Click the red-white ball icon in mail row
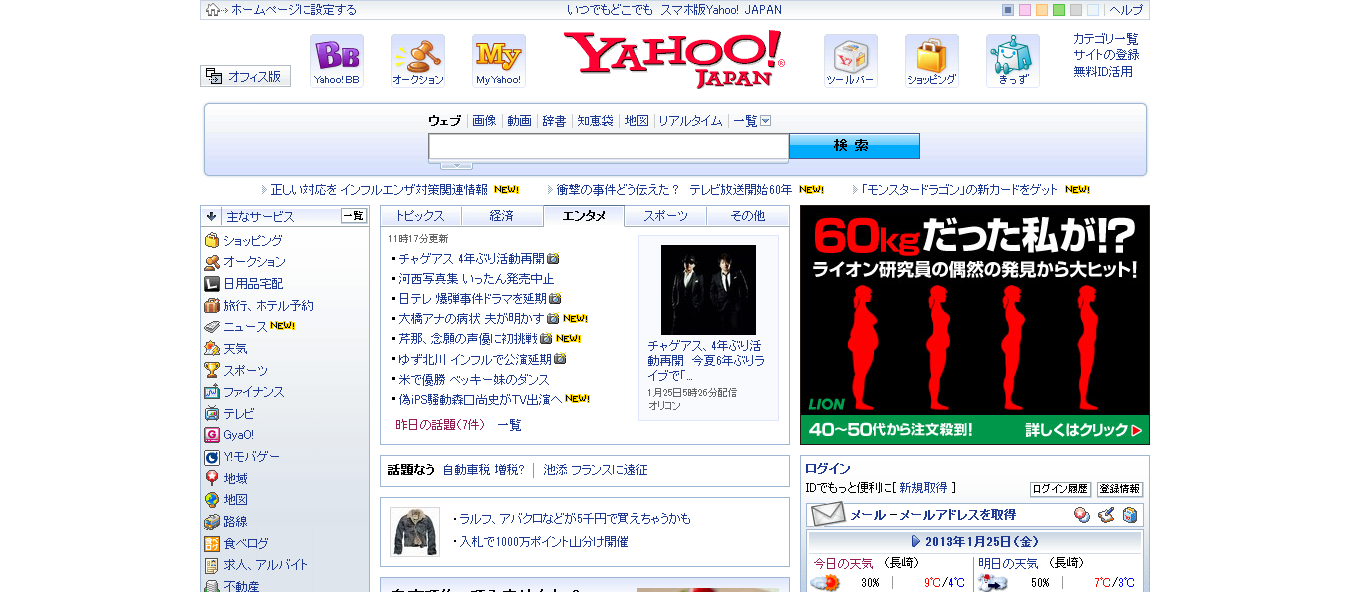The image size is (1349, 592). (x=1082, y=515)
